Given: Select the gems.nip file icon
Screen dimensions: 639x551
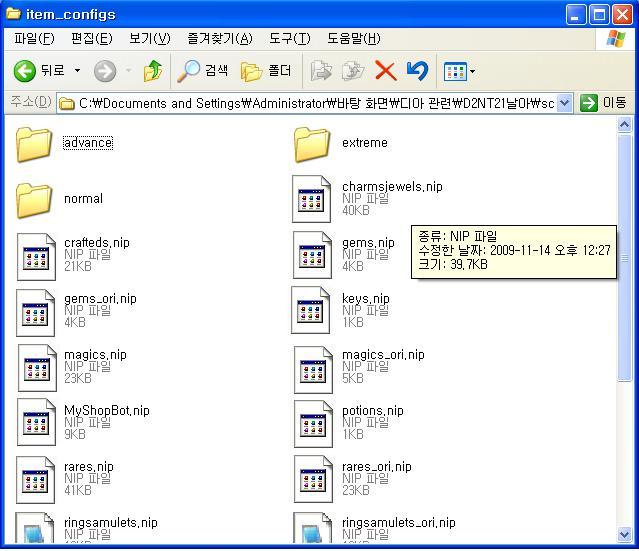Looking at the screenshot, I should [312, 255].
